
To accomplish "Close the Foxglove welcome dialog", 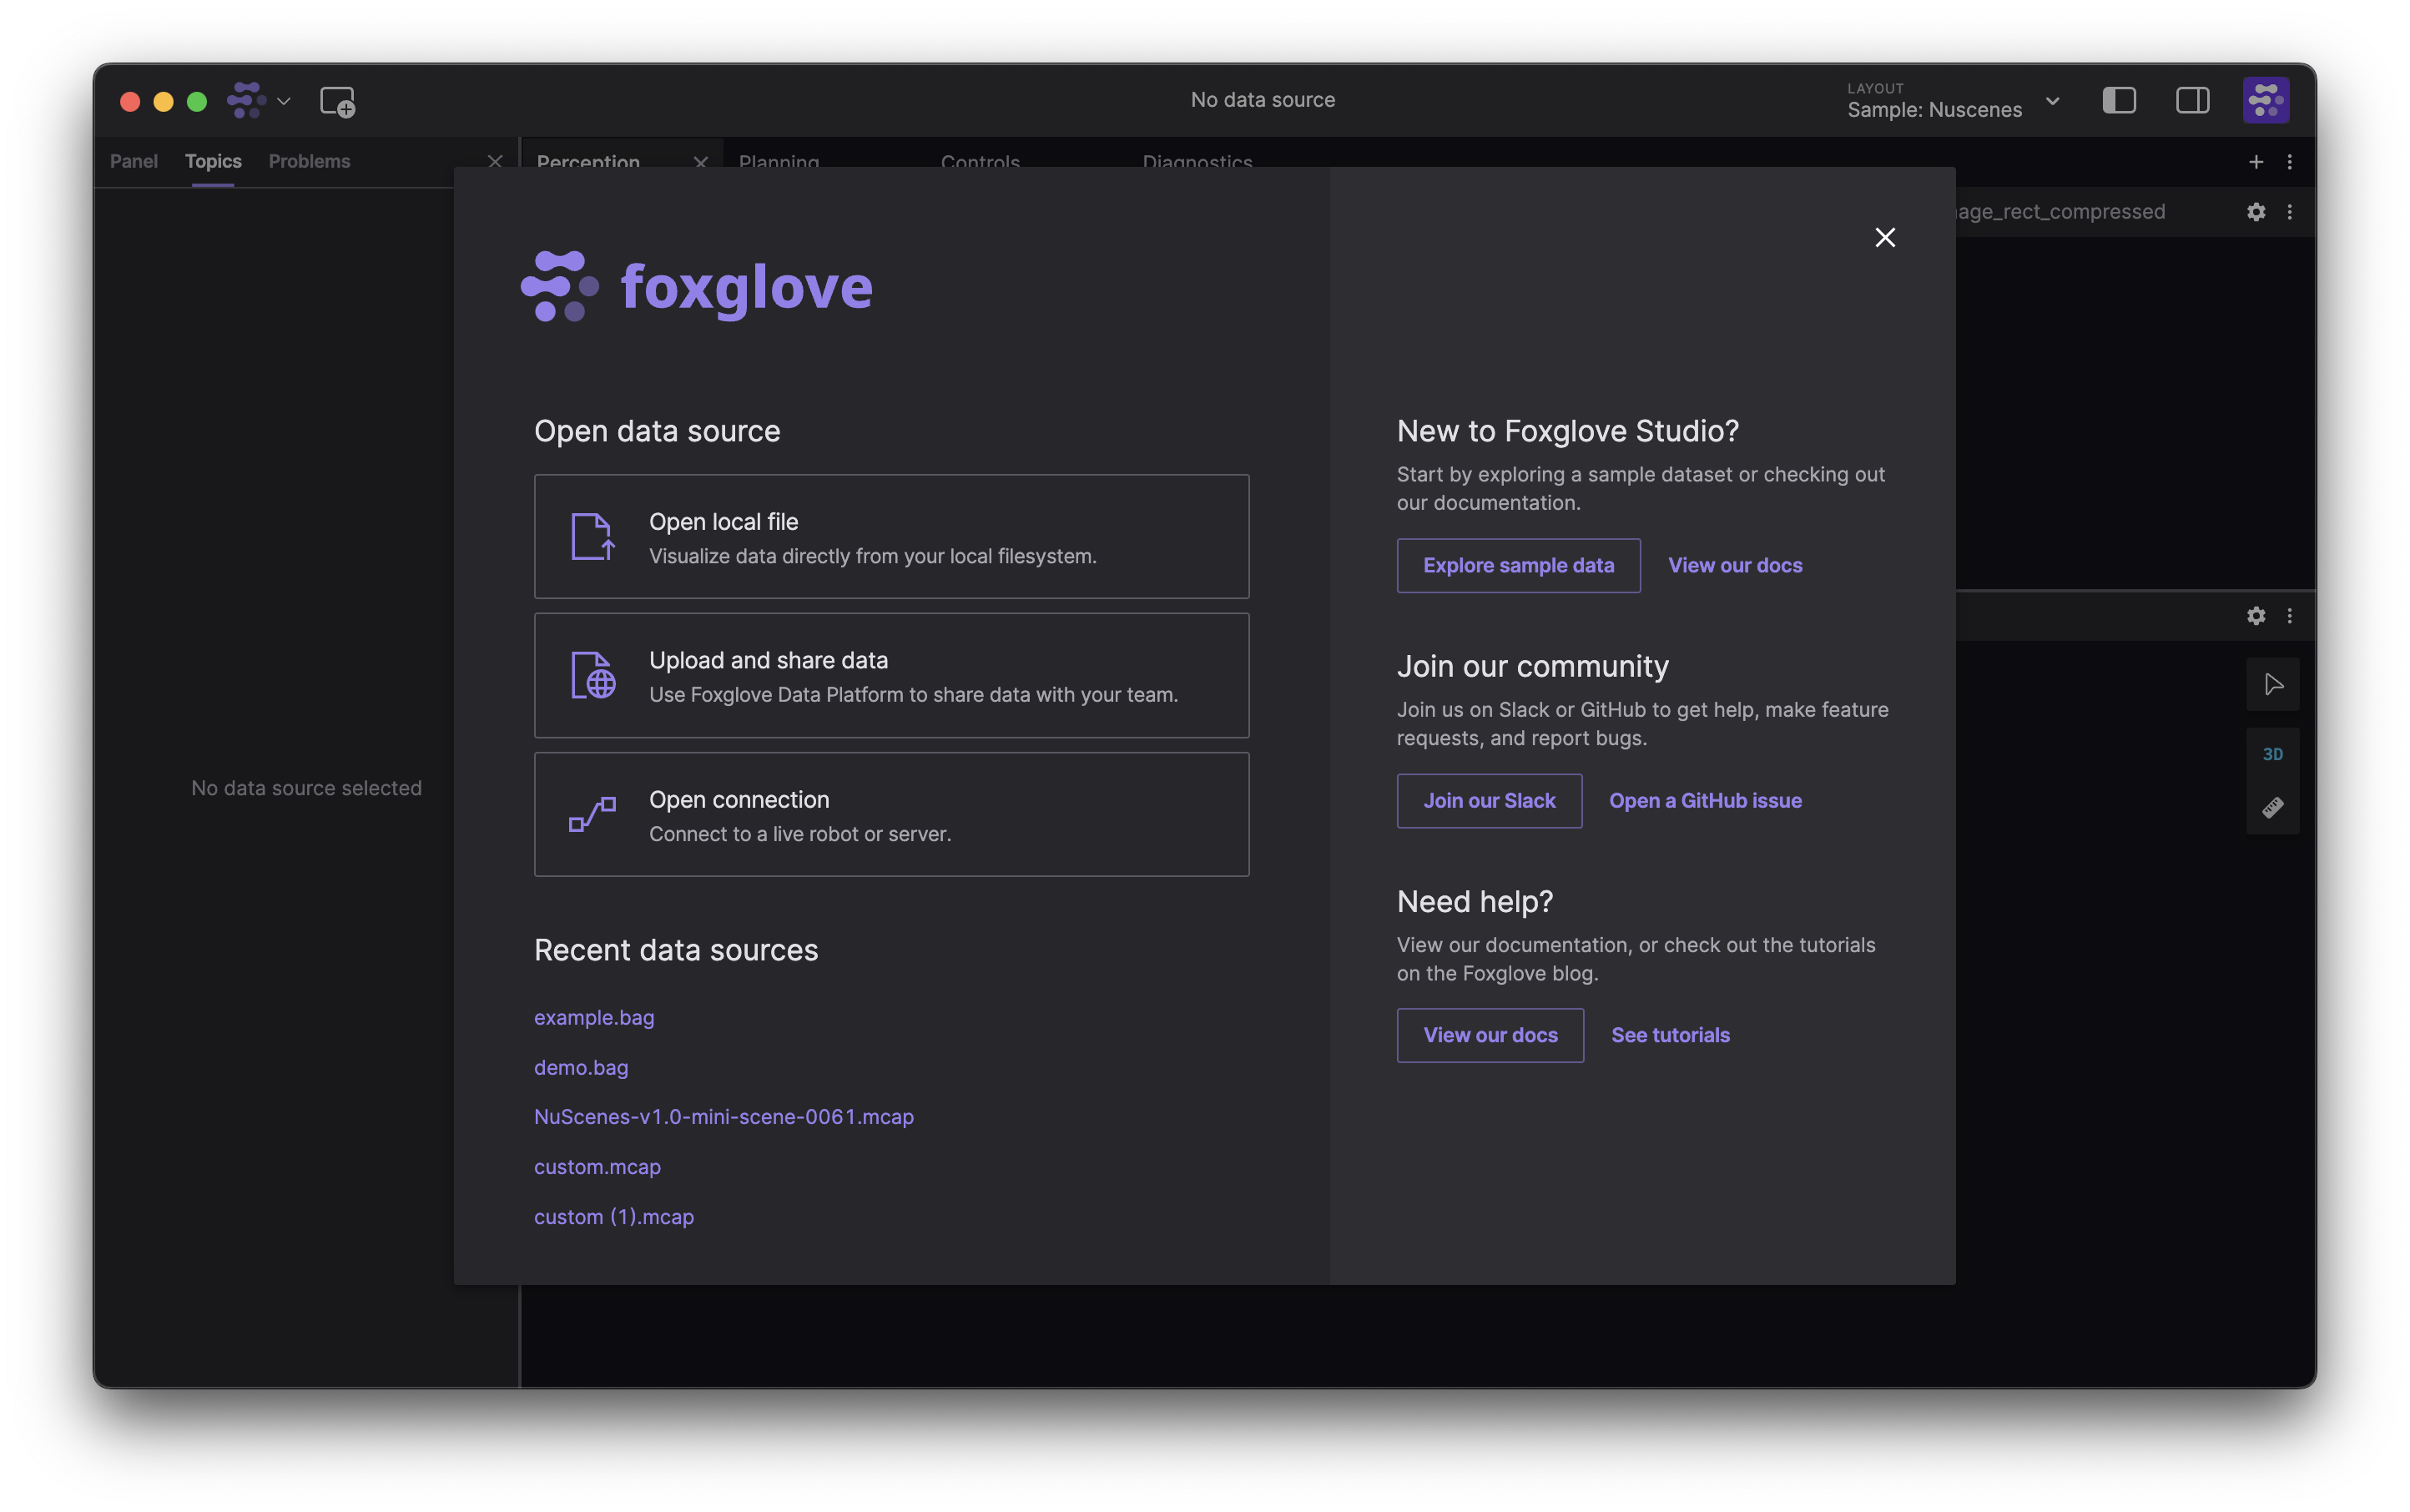I will [1885, 237].
